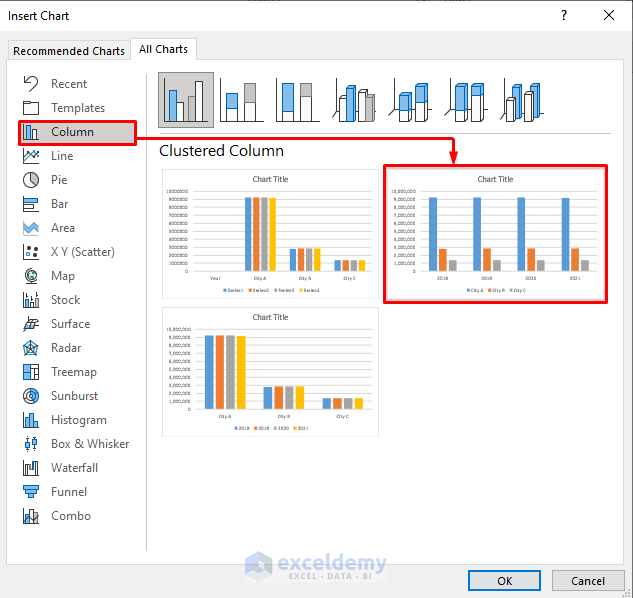Viewport: 633px width, 598px height.
Task: Switch to the All Charts tab
Action: (x=163, y=49)
